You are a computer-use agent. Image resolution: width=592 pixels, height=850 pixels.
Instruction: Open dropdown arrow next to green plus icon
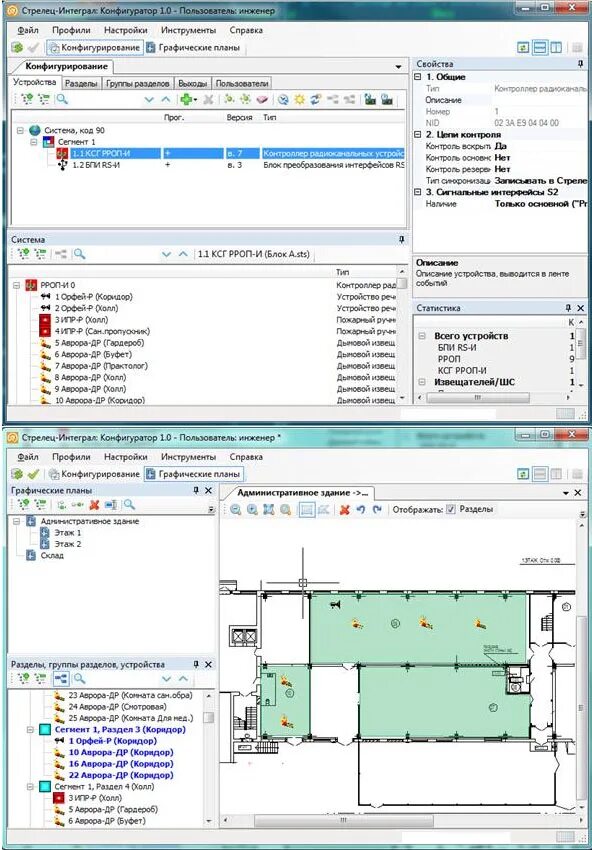tap(196, 100)
